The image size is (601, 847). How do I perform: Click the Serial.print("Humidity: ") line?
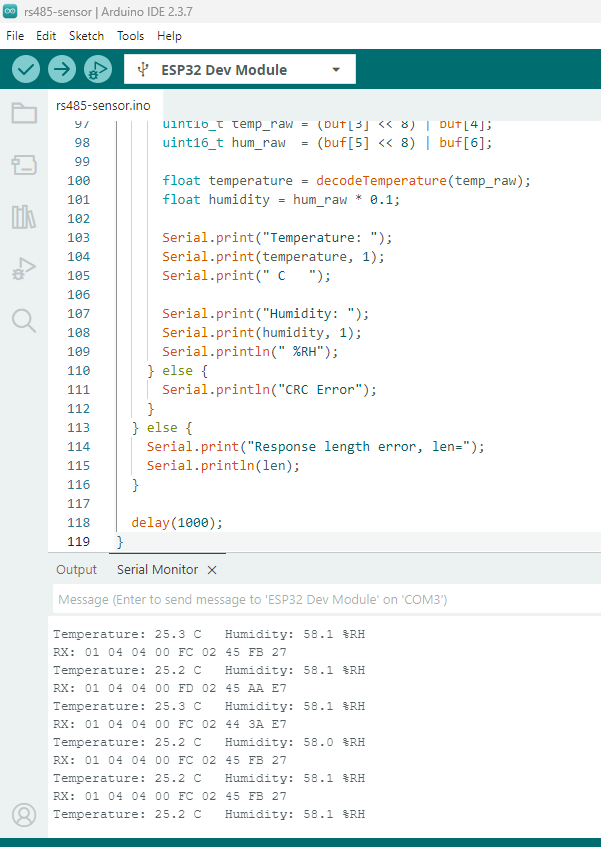[266, 313]
